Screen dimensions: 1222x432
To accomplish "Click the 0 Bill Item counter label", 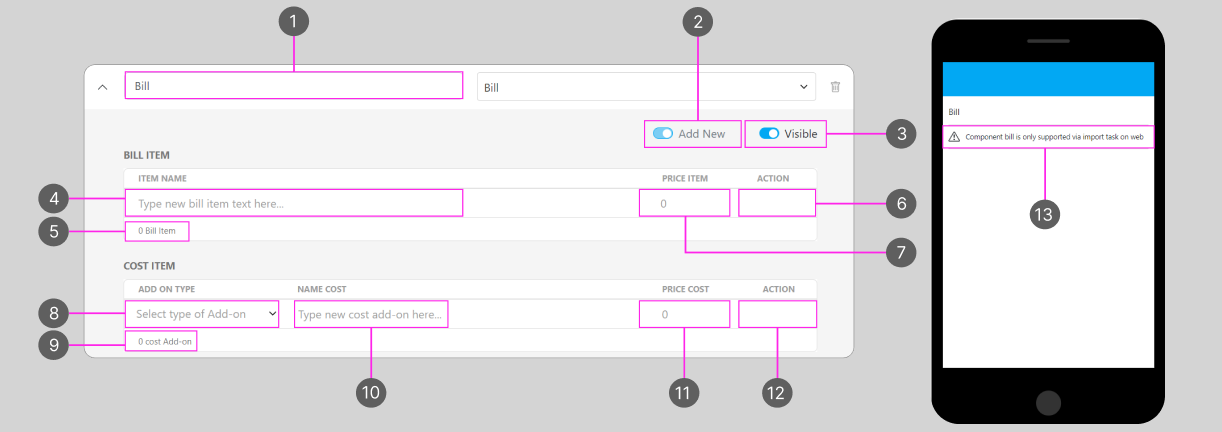I will pos(157,231).
